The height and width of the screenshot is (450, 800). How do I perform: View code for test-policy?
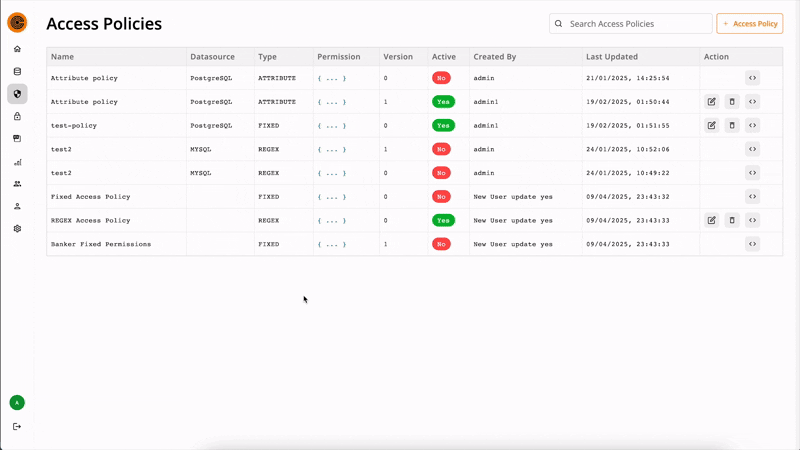tap(753, 126)
